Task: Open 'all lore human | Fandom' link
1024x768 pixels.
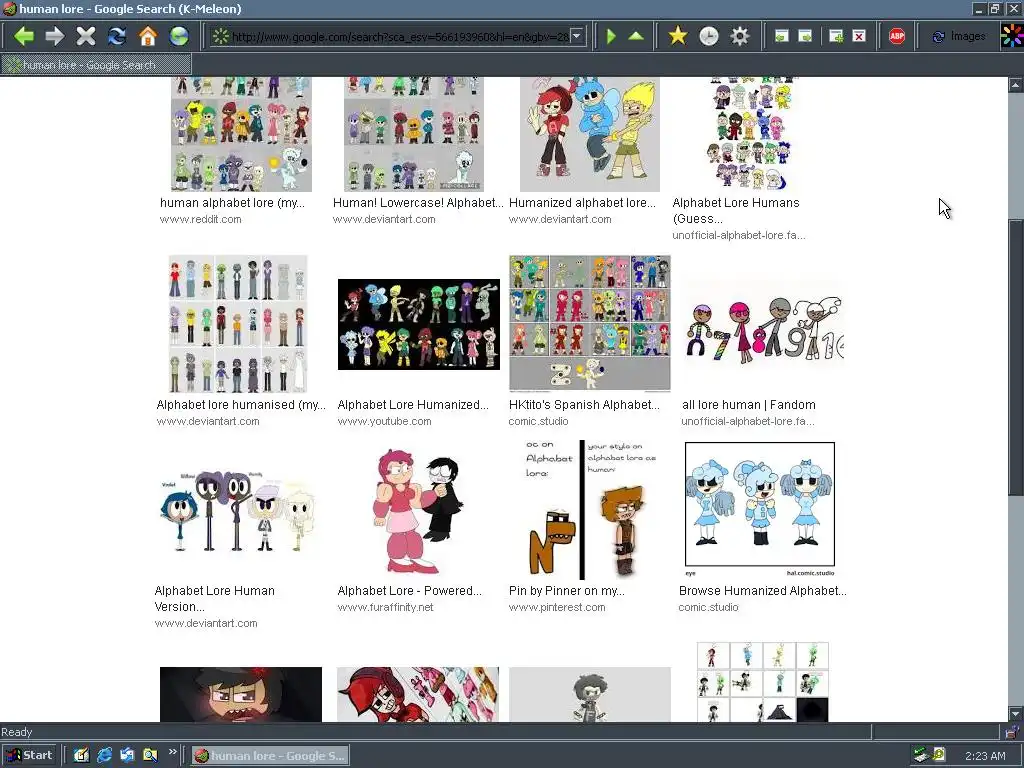Action: pos(748,404)
